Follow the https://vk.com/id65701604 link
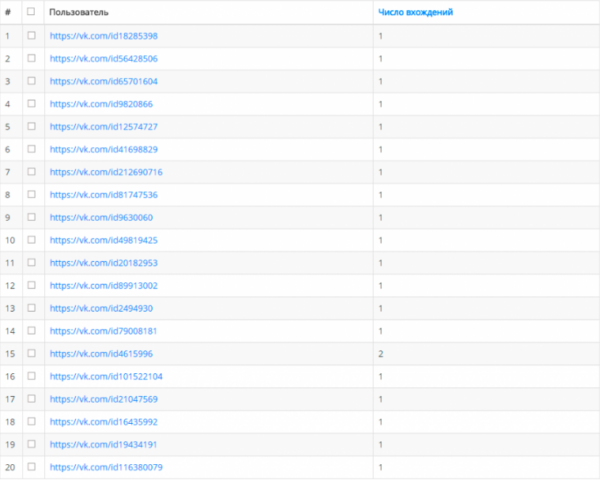600x480 pixels. tap(104, 81)
